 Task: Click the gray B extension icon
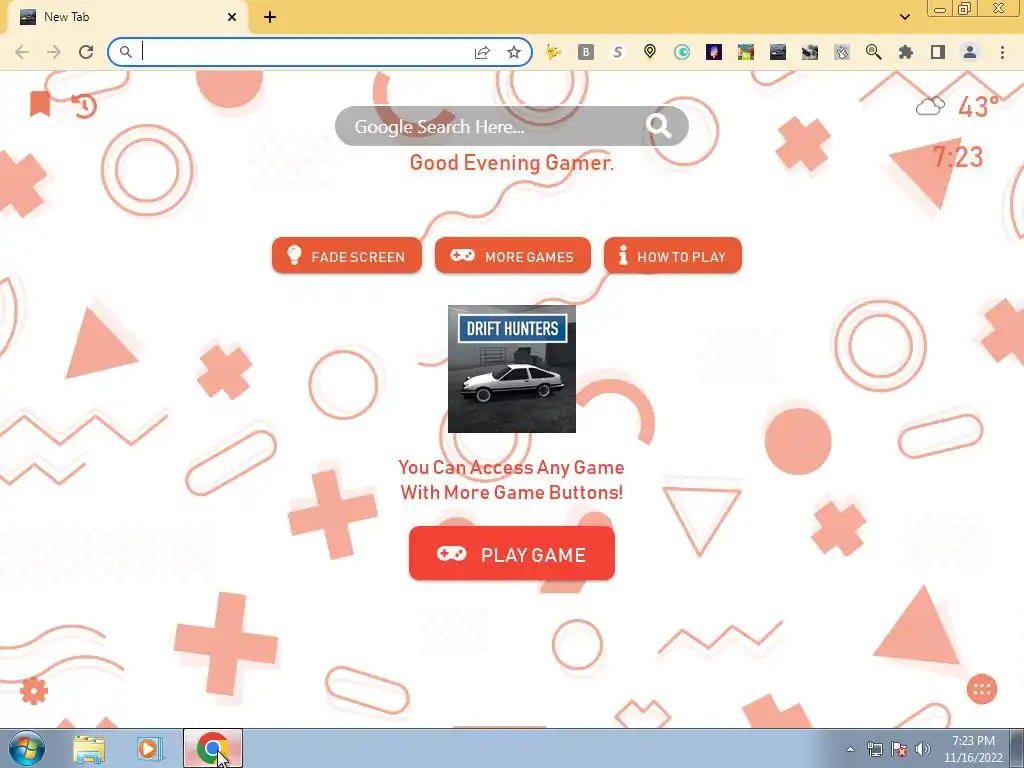point(586,52)
